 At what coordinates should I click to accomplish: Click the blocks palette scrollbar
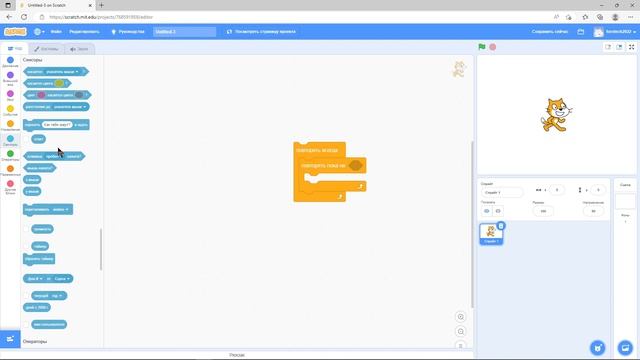click(101, 249)
